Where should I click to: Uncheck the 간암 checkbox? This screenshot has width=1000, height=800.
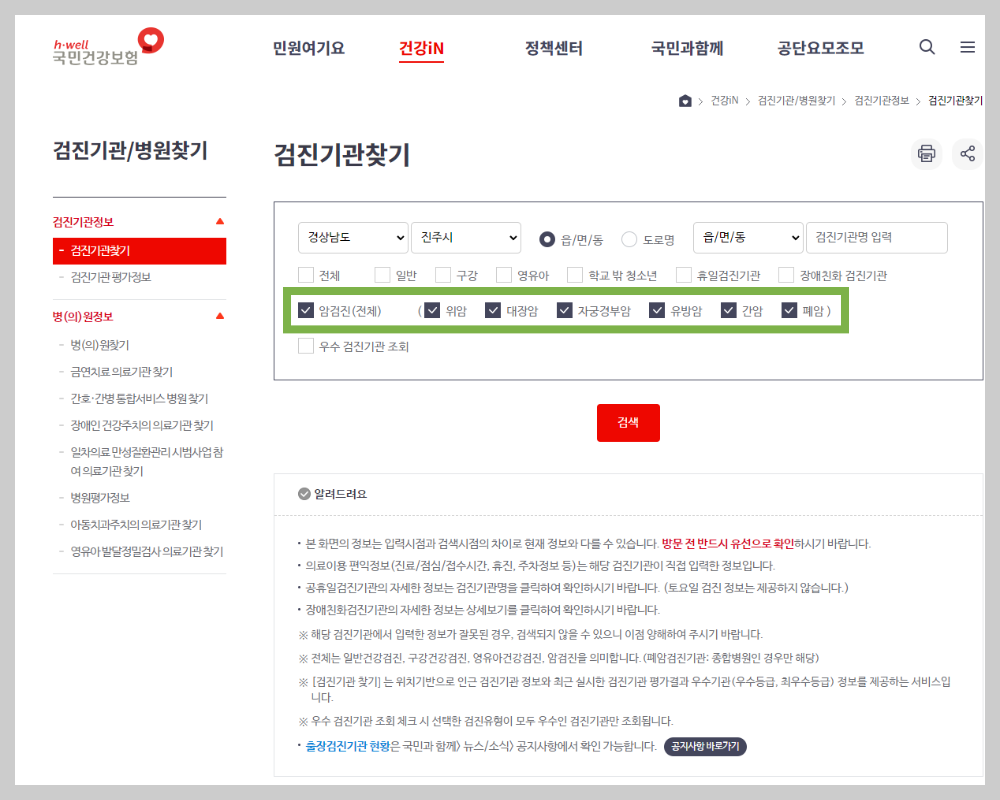click(x=729, y=311)
